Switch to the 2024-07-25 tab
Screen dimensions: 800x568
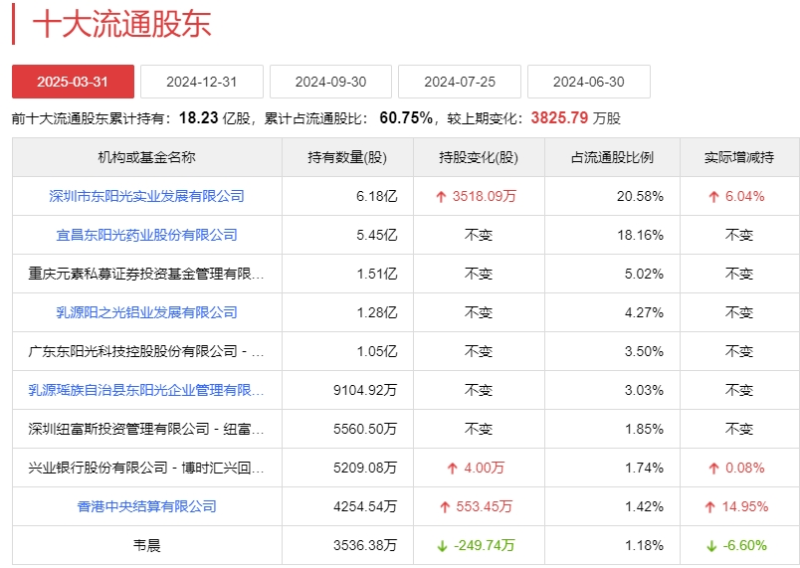click(459, 82)
